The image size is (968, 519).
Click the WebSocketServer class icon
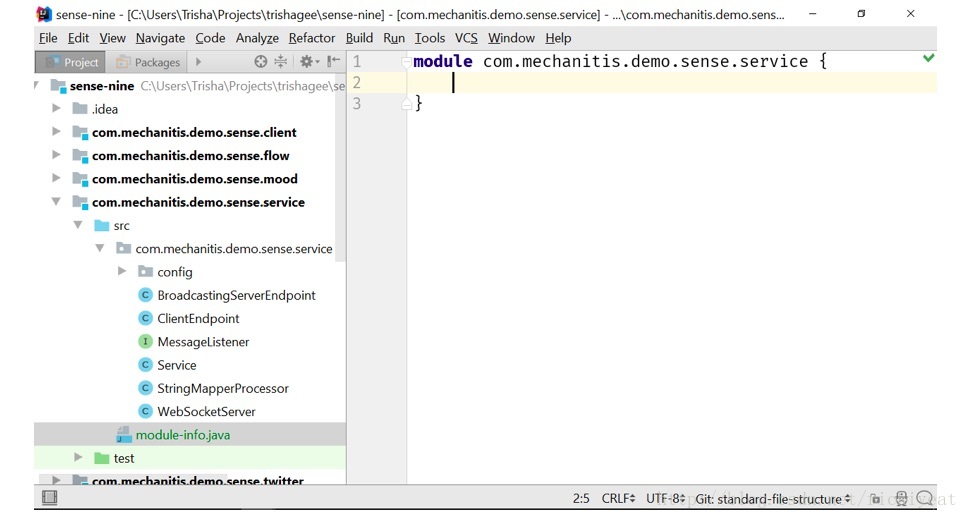click(x=145, y=411)
